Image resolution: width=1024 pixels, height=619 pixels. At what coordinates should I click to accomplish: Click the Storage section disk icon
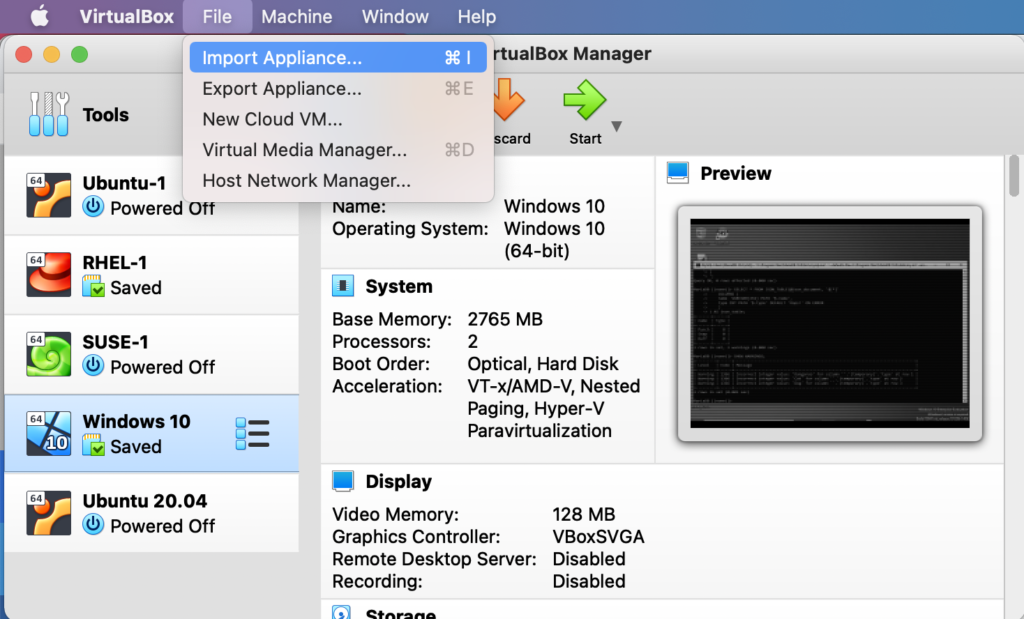[342, 612]
